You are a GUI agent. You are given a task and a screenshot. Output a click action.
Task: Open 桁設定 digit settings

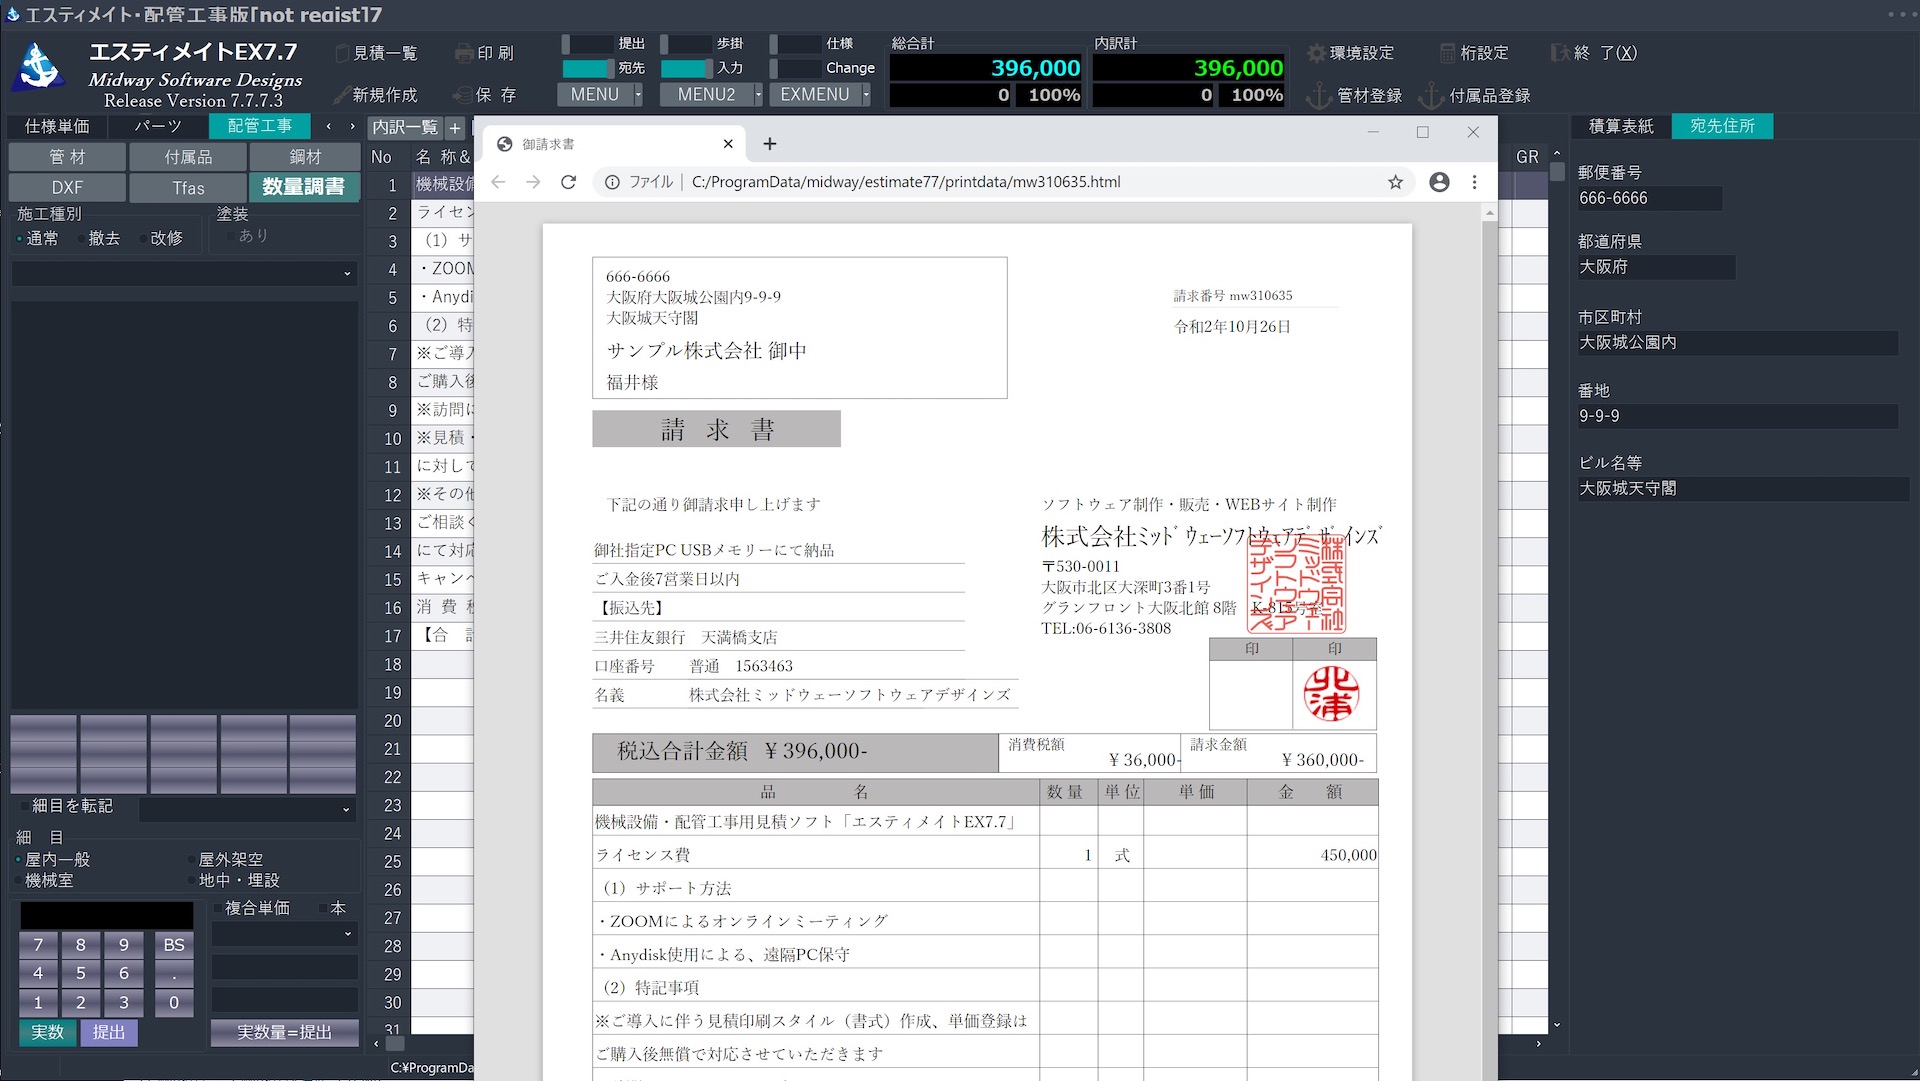tap(1474, 53)
